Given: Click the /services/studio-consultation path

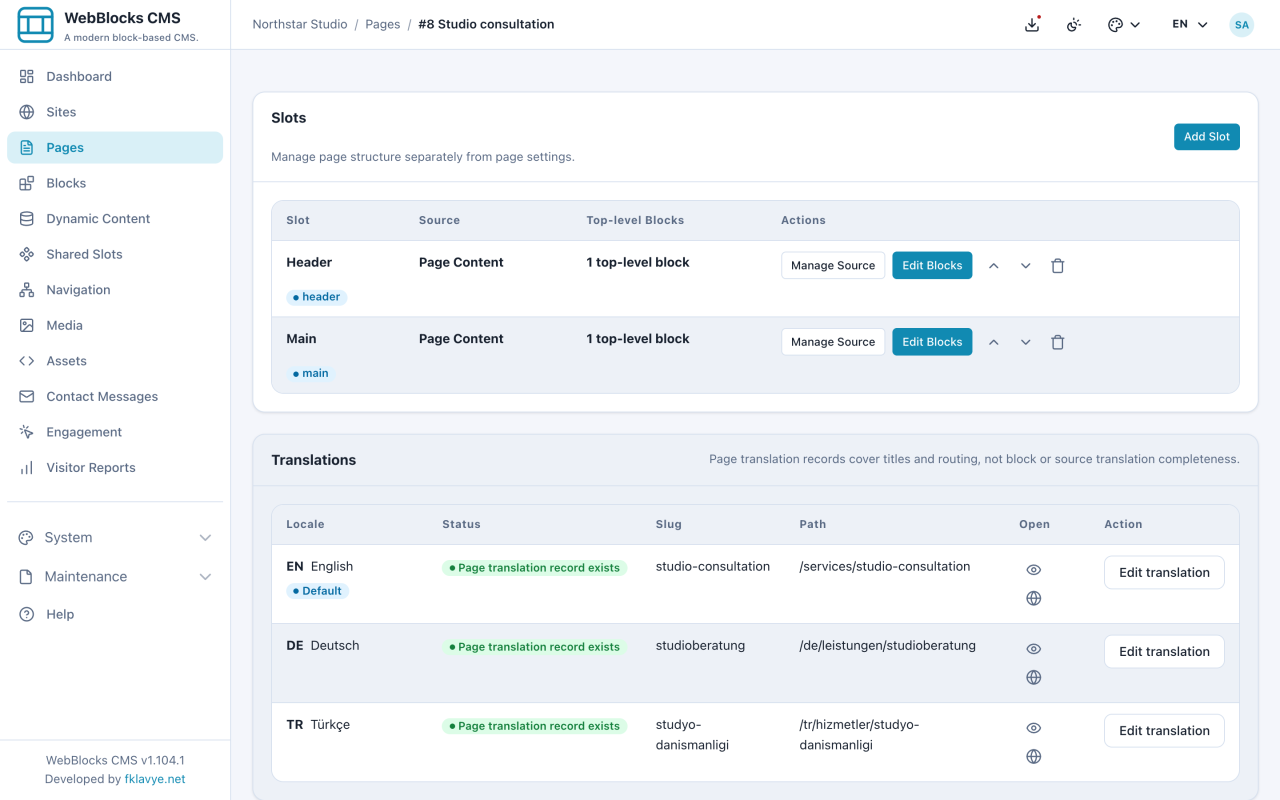Looking at the screenshot, I should [885, 566].
